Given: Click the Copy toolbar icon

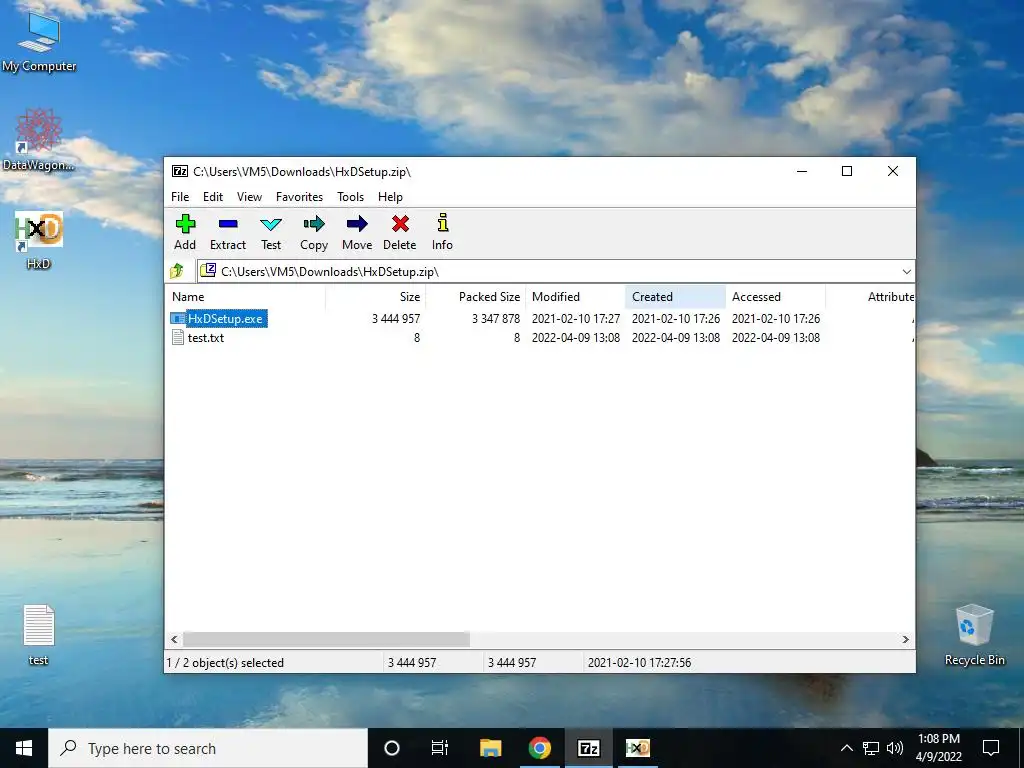Looking at the screenshot, I should pos(314,225).
